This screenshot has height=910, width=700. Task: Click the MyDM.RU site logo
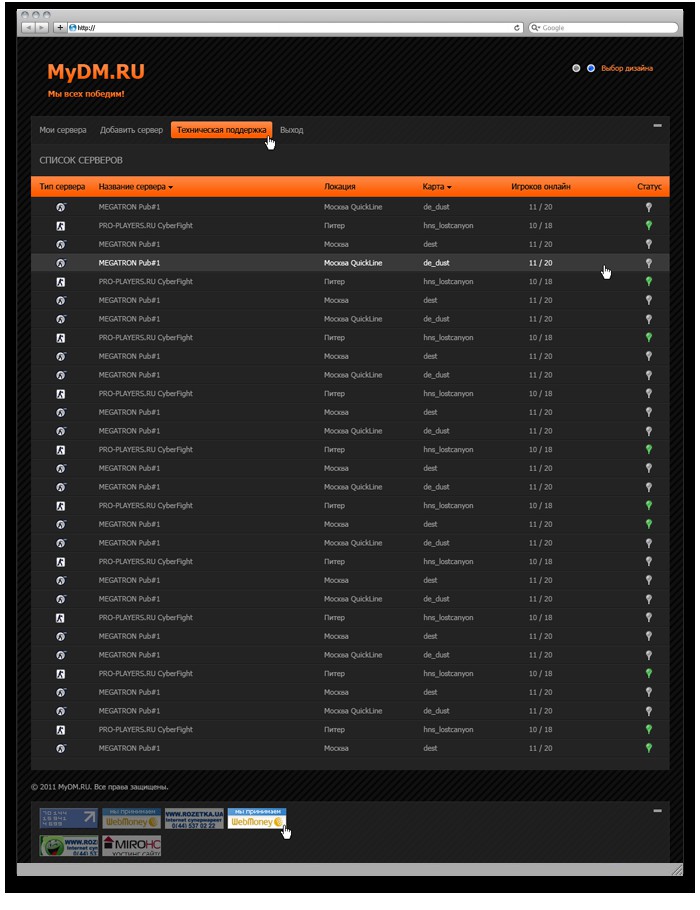click(x=96, y=72)
